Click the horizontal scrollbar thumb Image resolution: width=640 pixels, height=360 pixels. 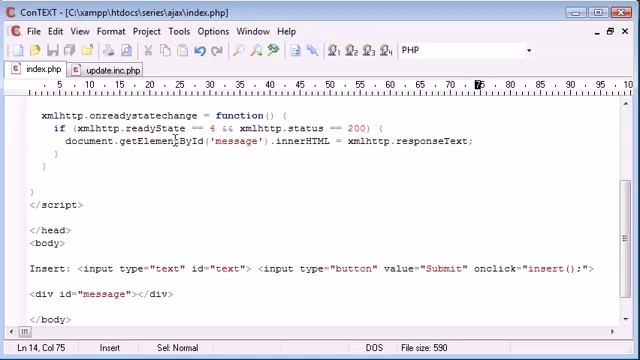[x=24, y=332]
